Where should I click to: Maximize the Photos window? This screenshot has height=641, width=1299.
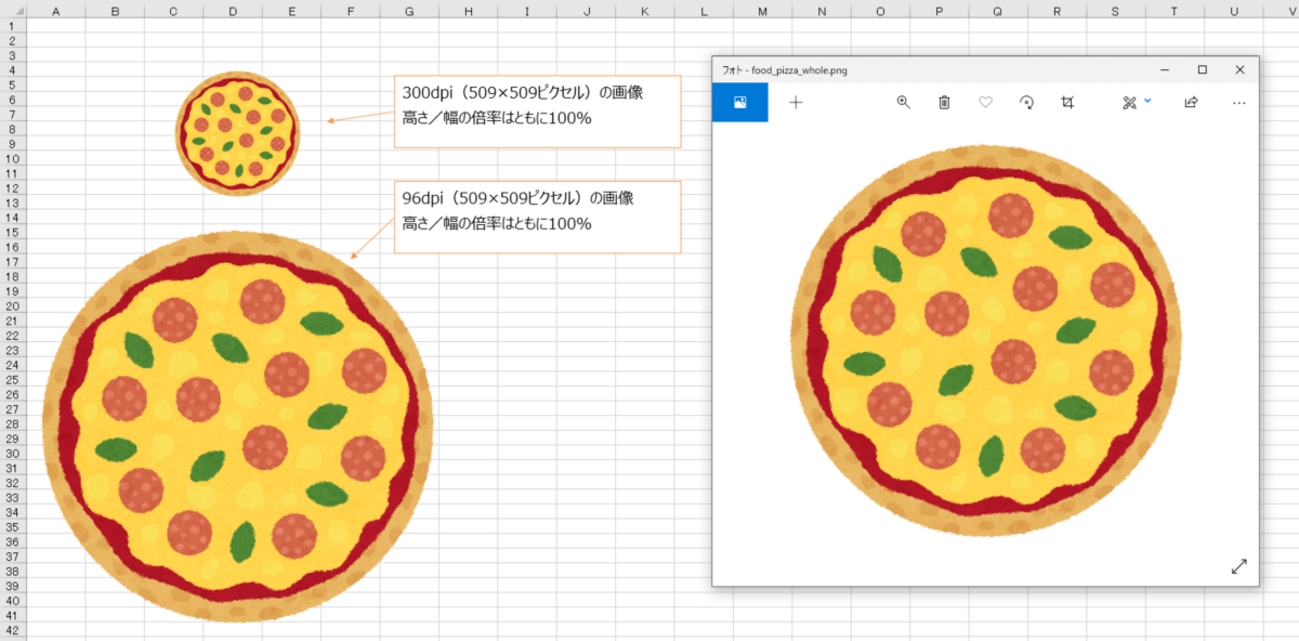tap(1202, 70)
